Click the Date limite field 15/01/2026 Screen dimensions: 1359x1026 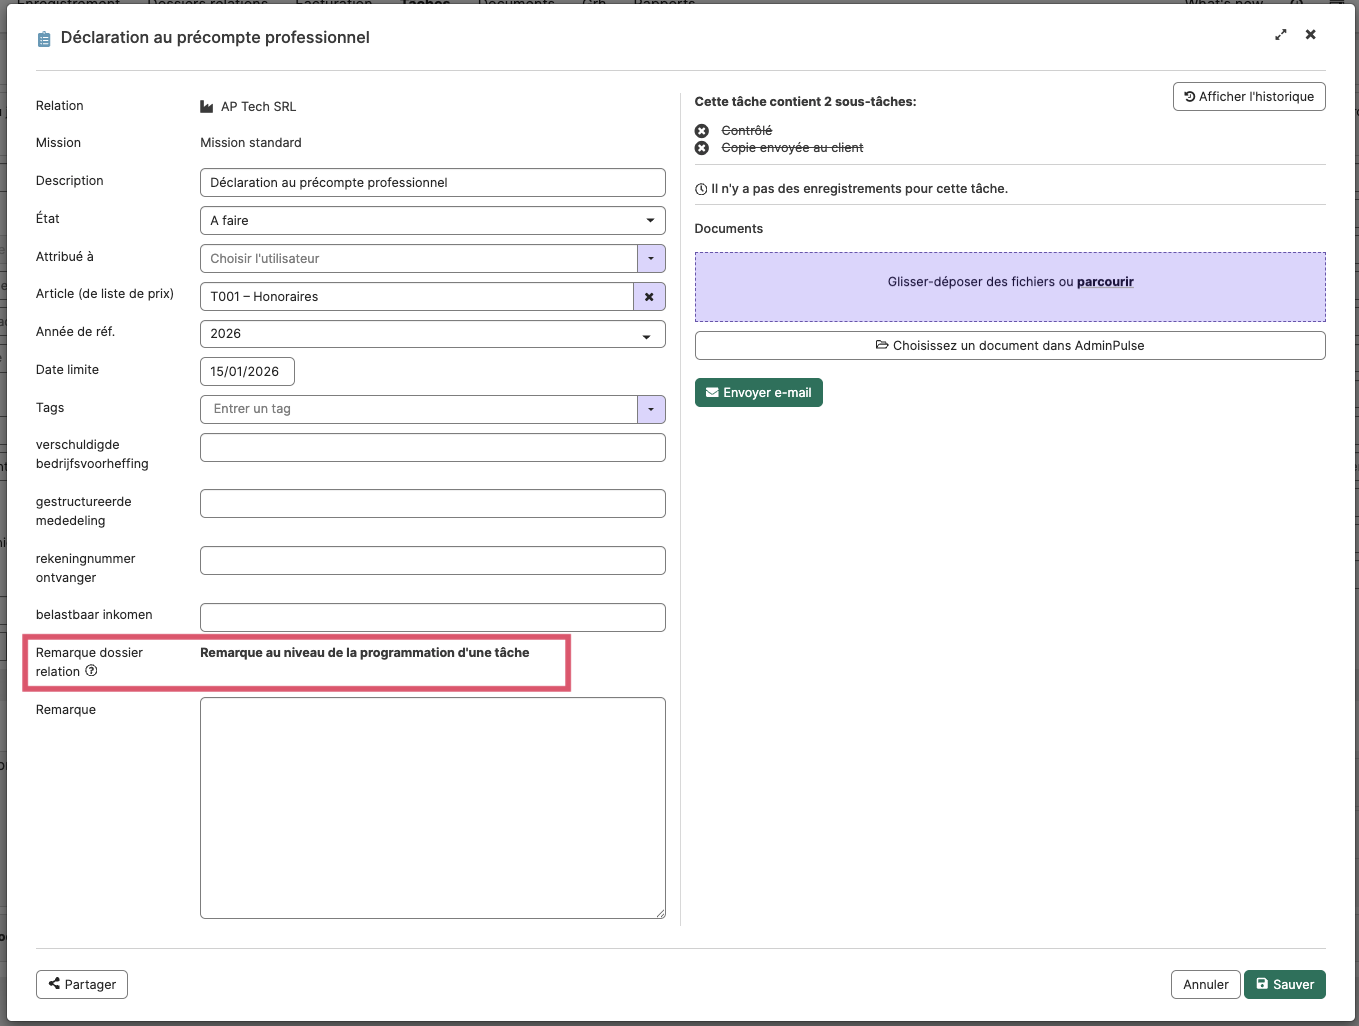click(247, 372)
